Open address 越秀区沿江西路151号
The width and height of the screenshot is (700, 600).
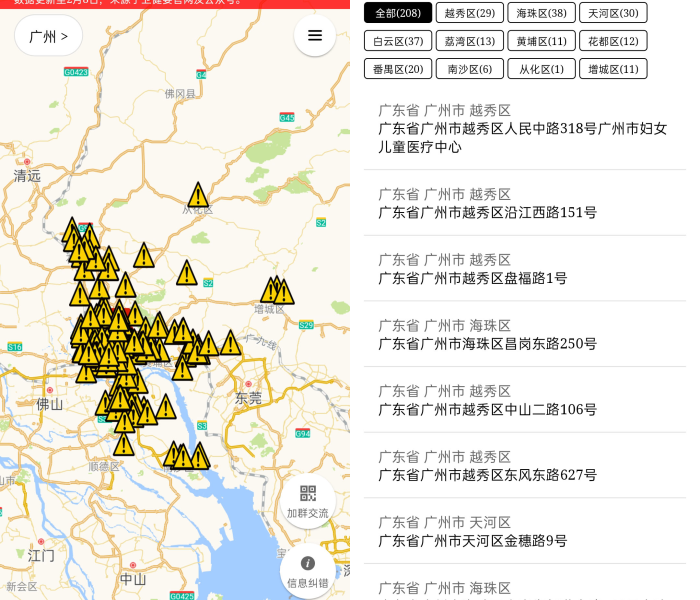click(x=525, y=203)
